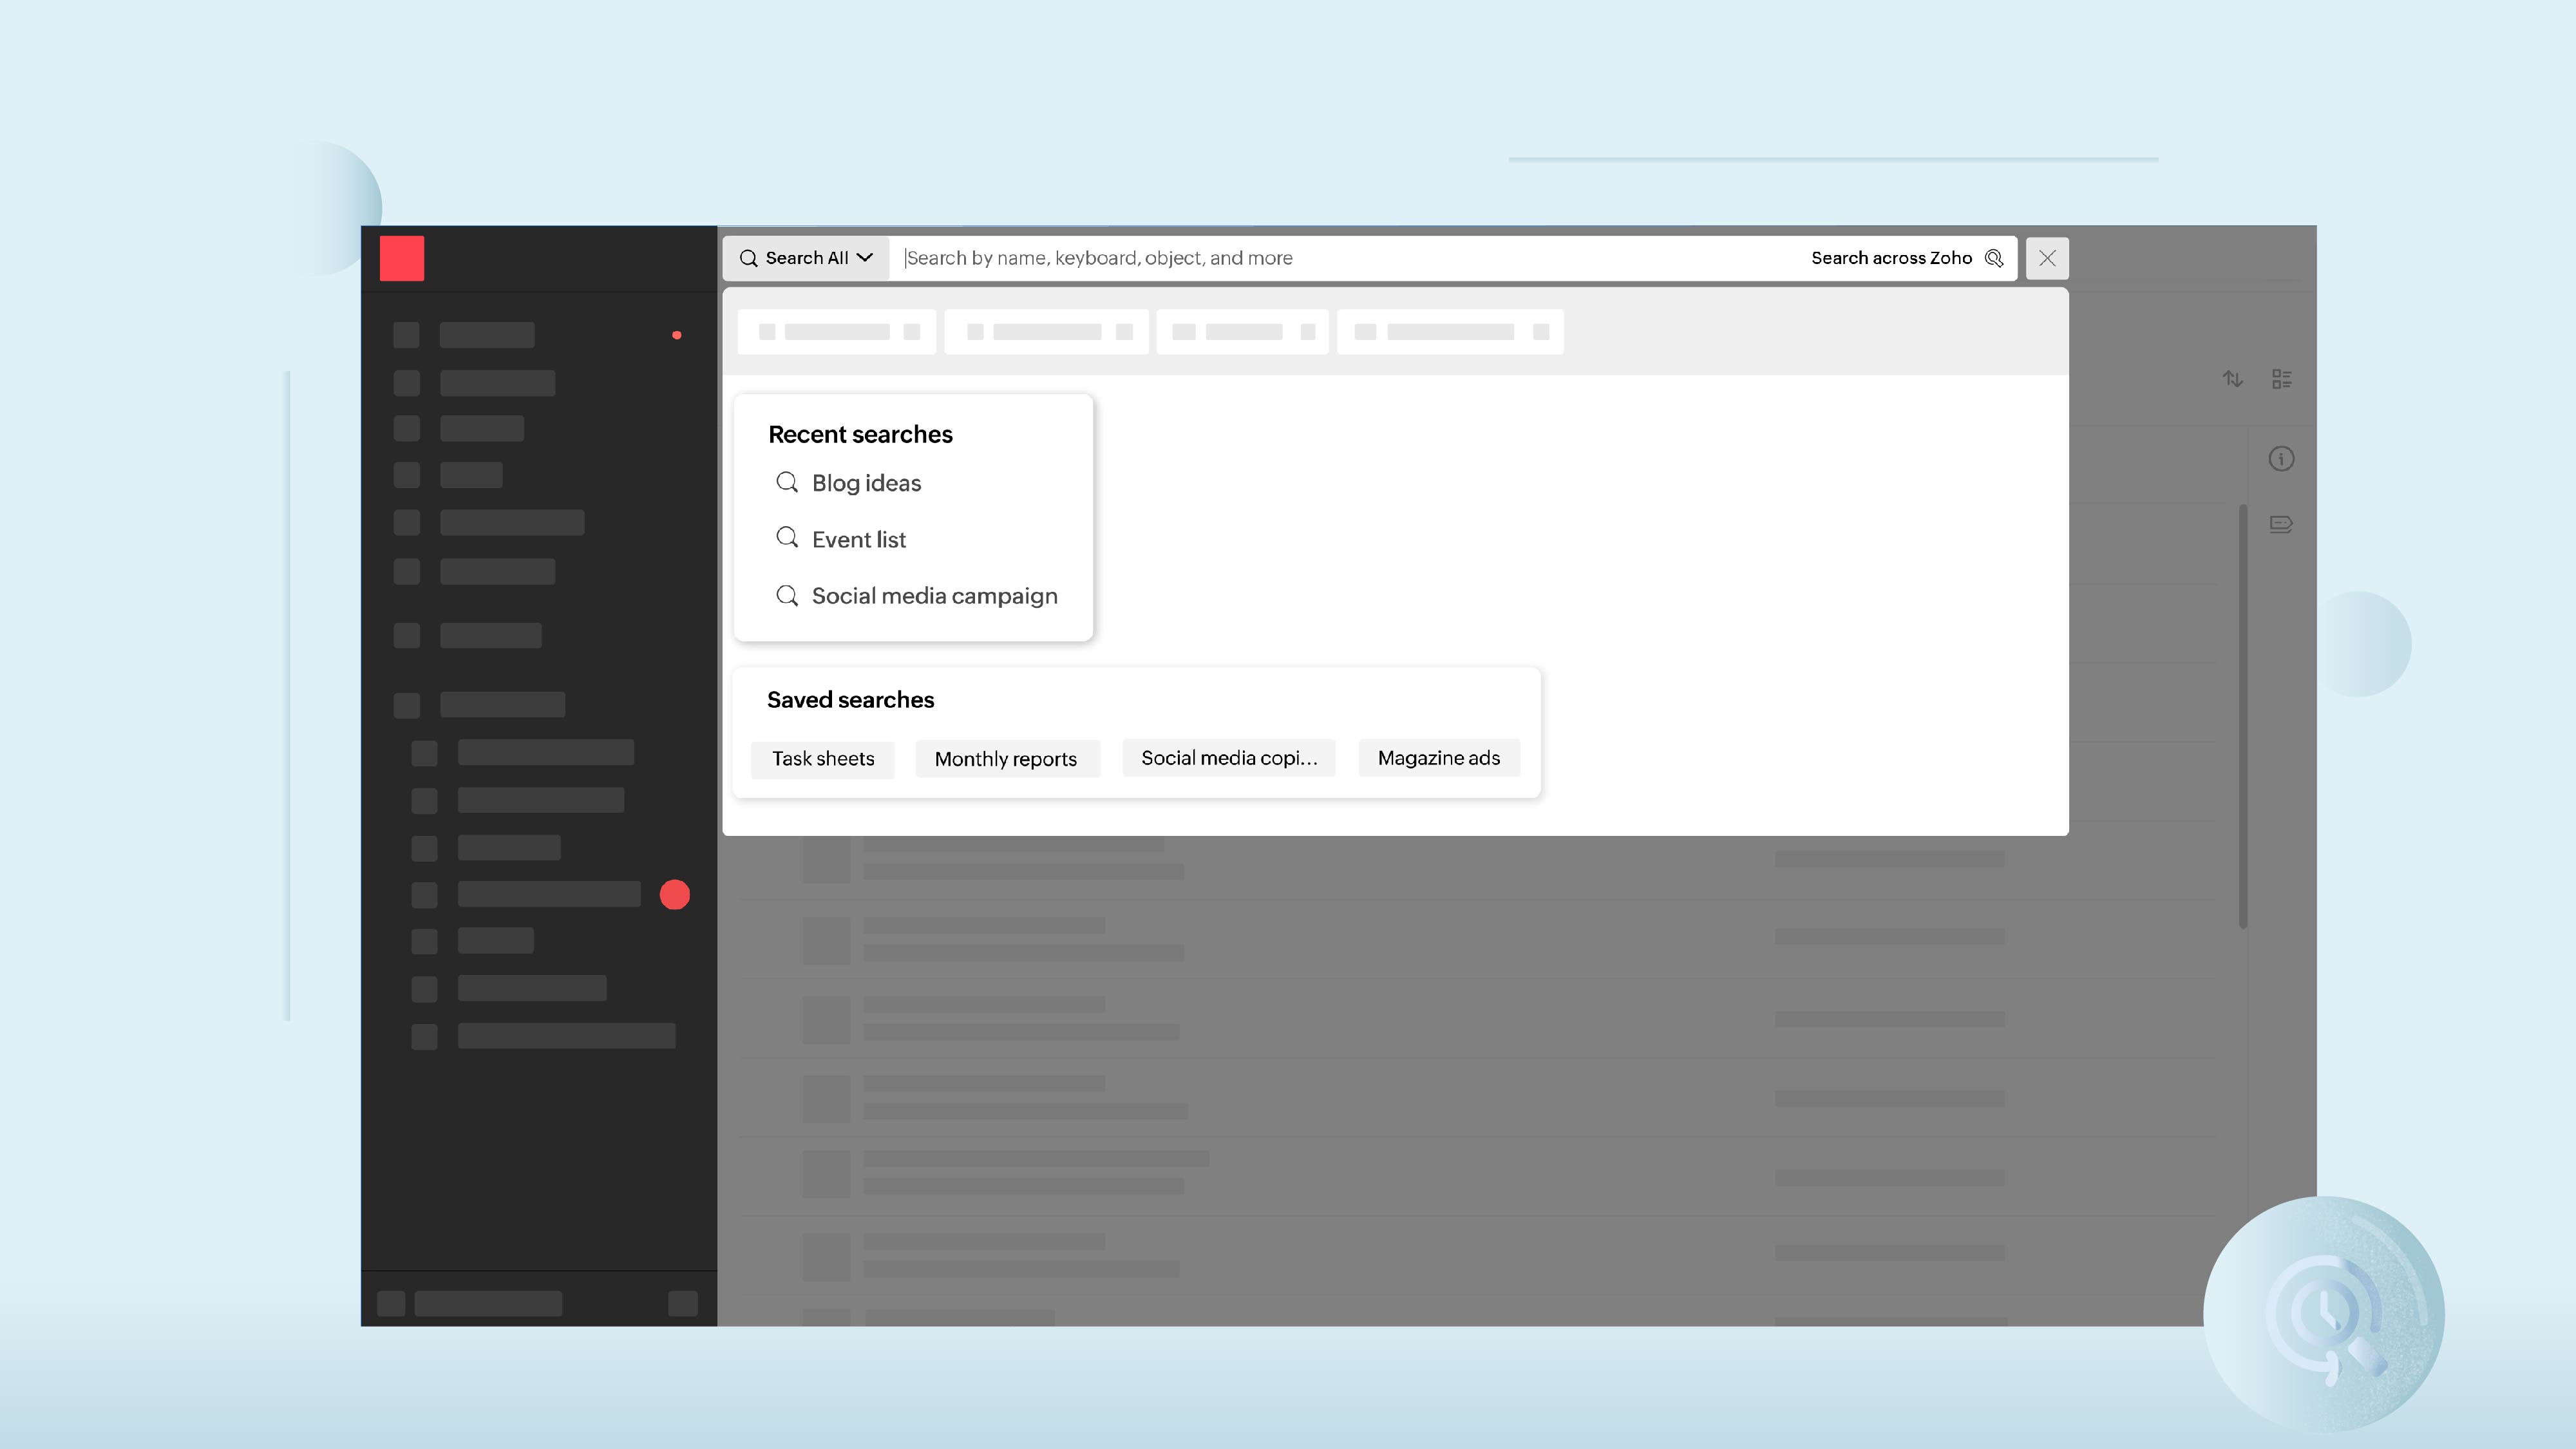
Task: Click the Search across Zoho magnifier icon
Action: [1994, 258]
